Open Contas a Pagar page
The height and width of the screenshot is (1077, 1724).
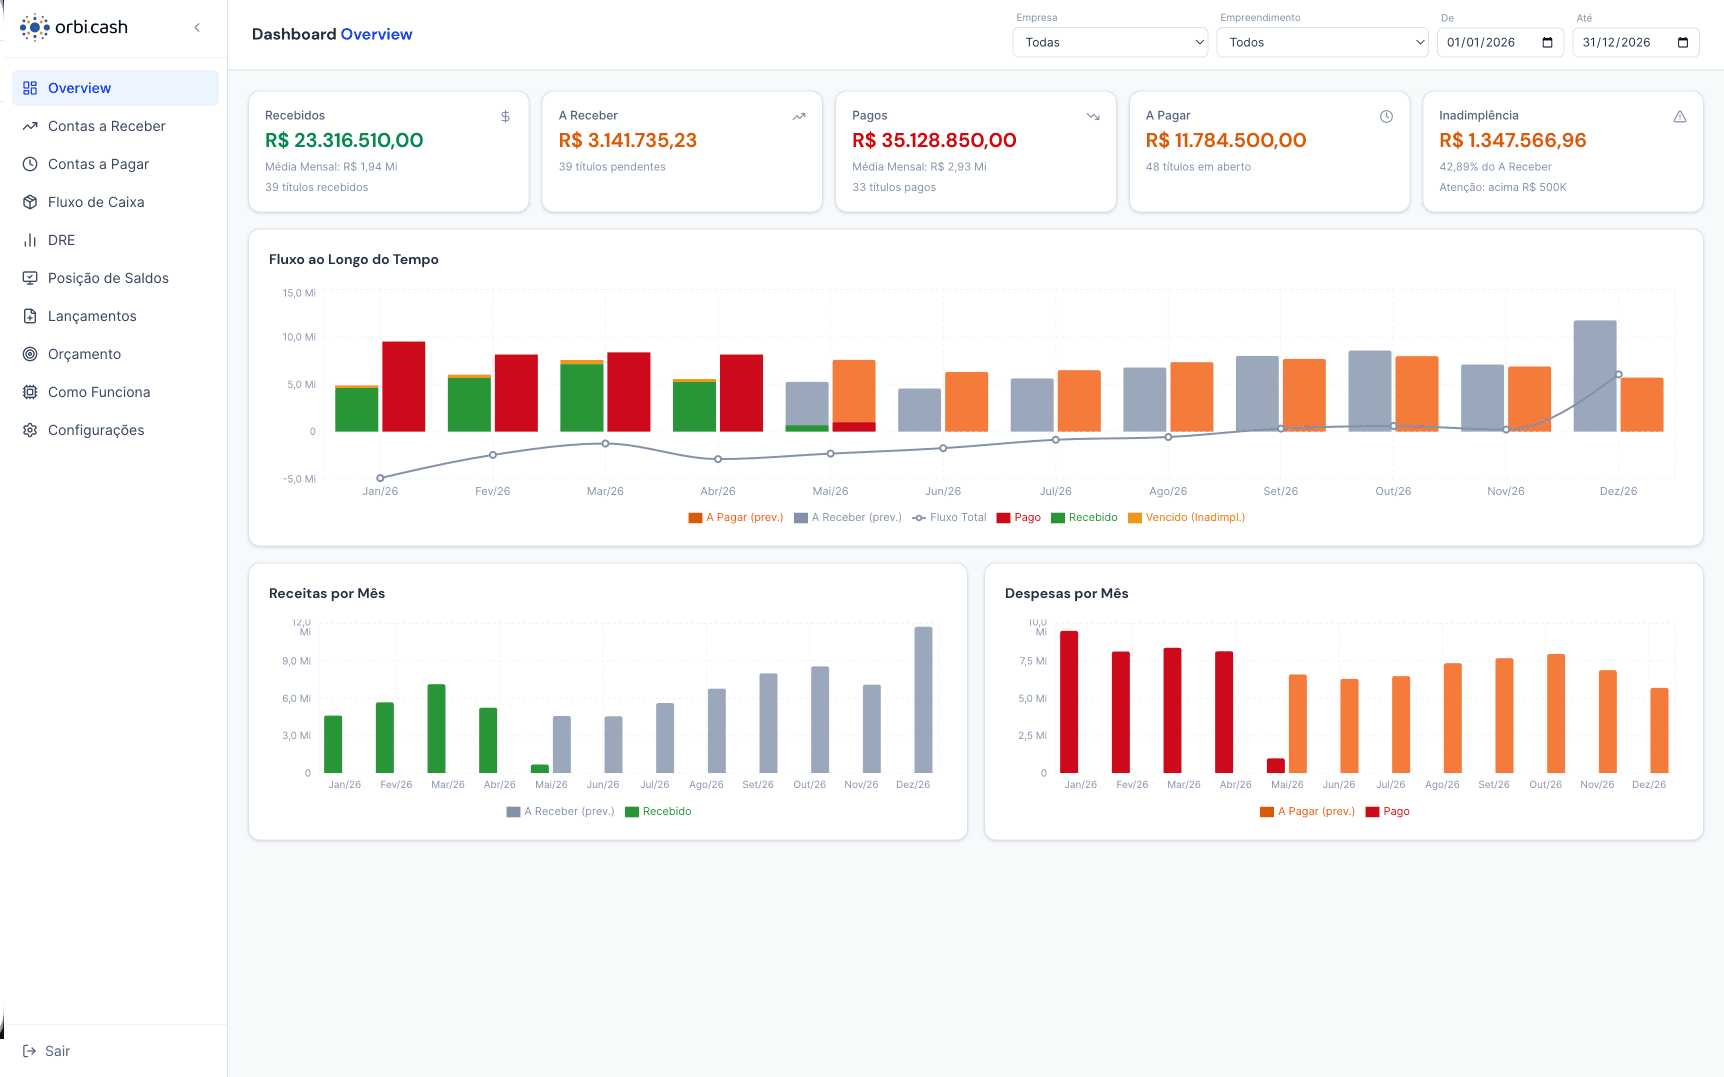[x=115, y=164]
